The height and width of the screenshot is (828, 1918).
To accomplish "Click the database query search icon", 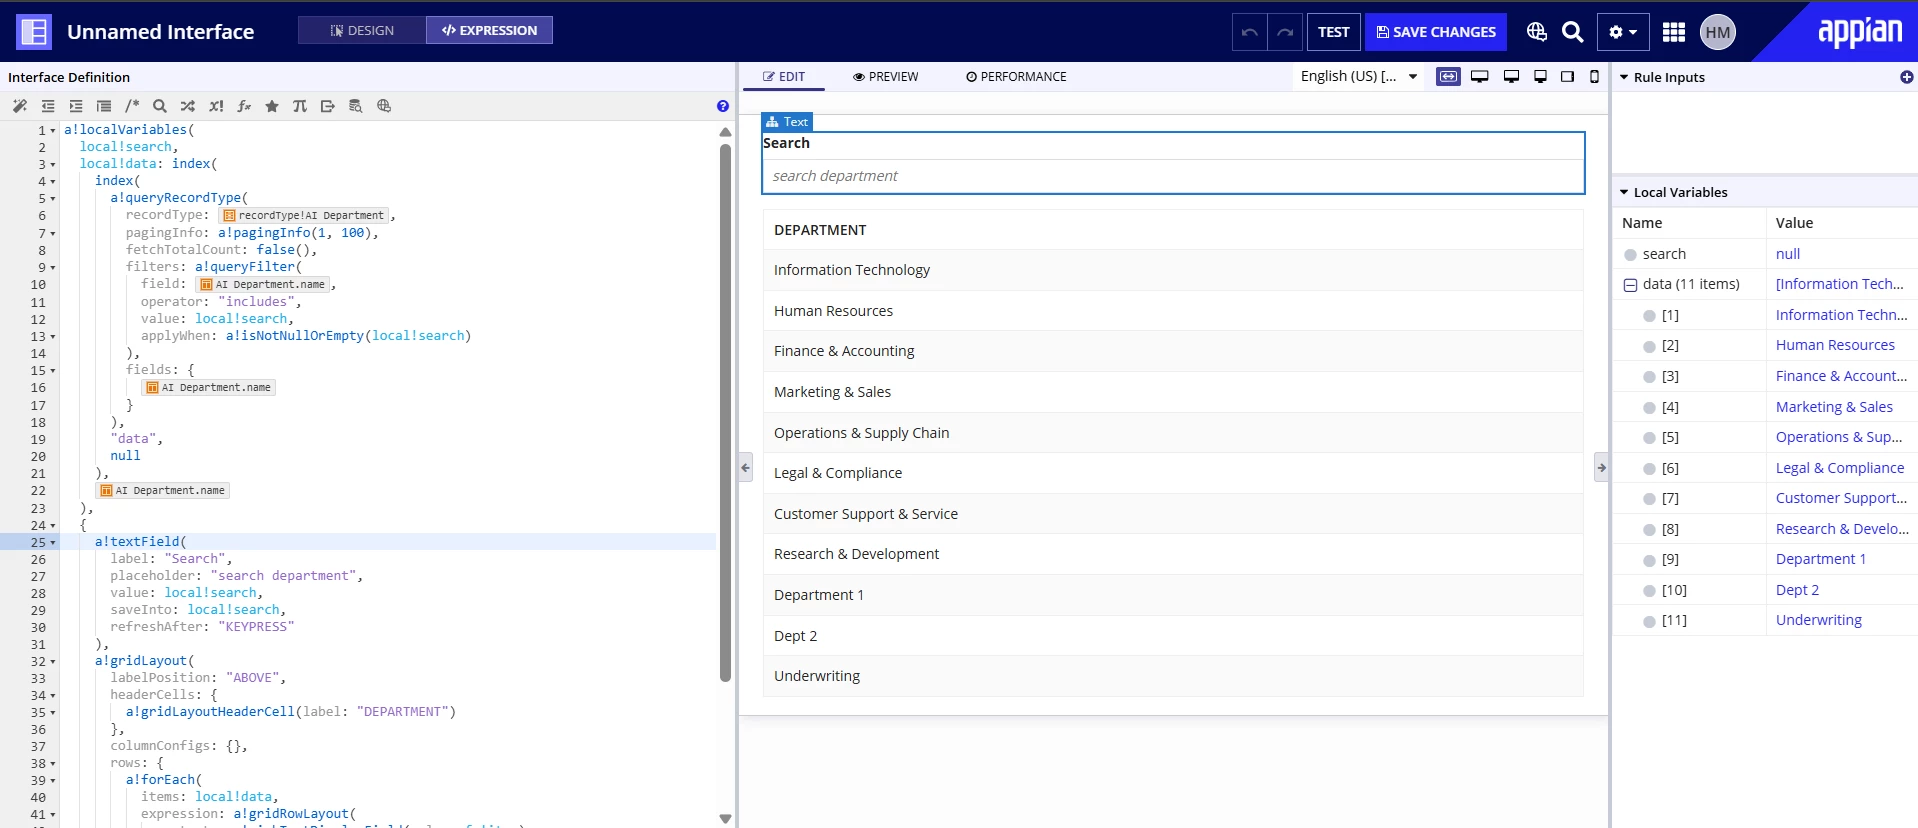I will 356,106.
